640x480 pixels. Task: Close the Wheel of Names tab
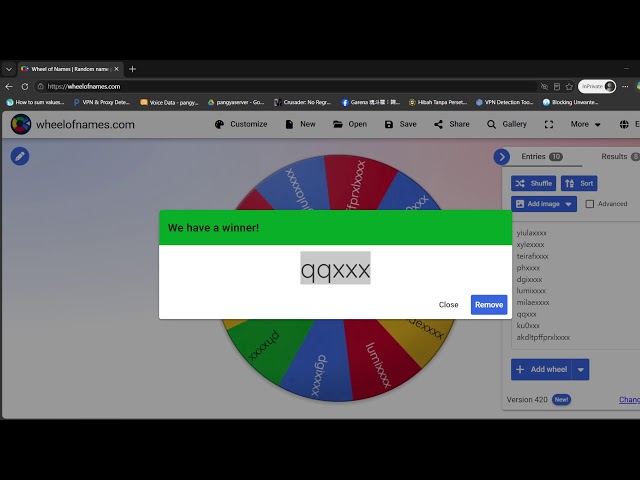coord(116,69)
